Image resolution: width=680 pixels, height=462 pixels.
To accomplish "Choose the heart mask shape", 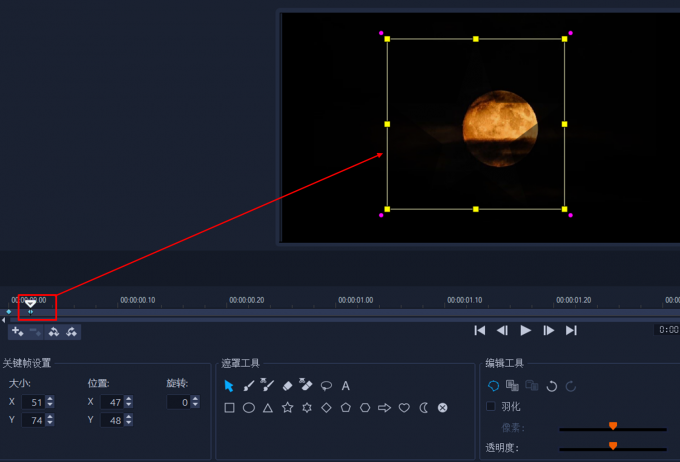I will (404, 408).
